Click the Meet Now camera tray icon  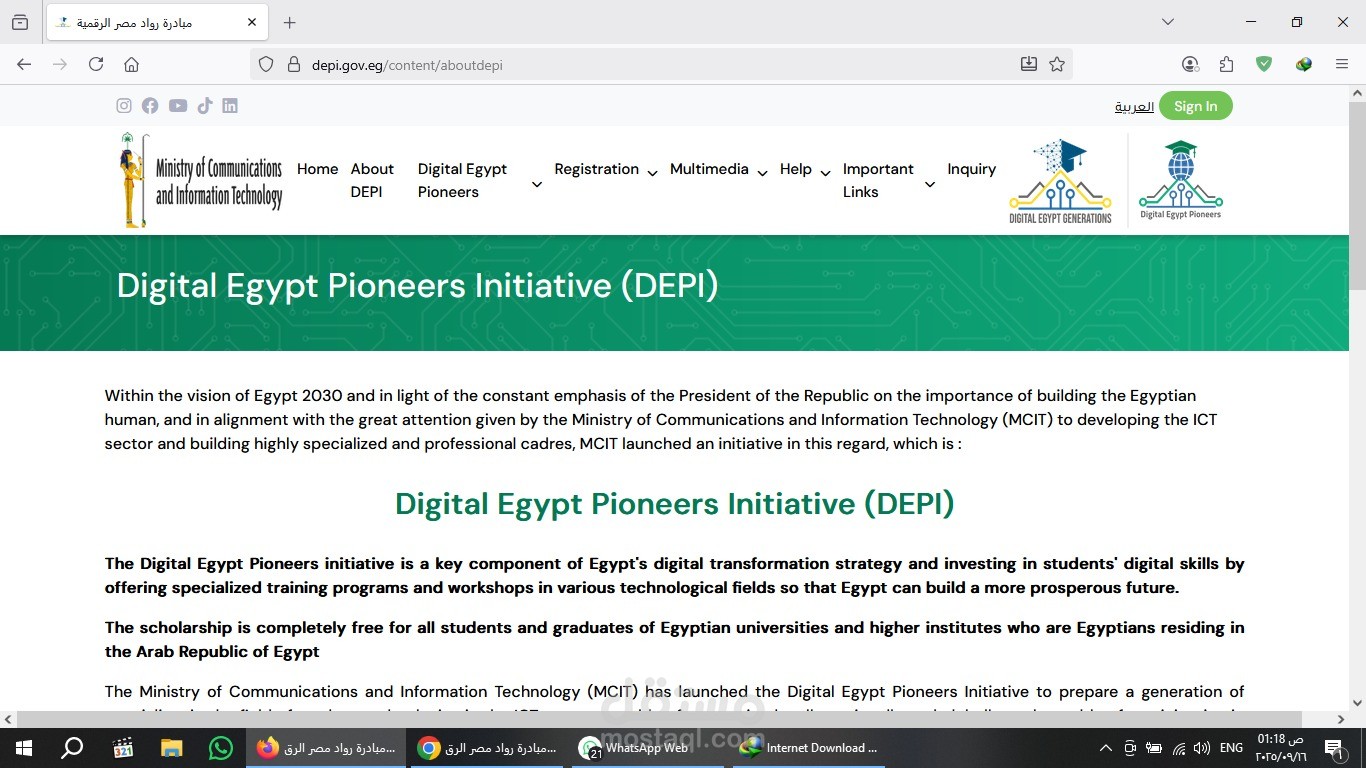tap(1130, 748)
